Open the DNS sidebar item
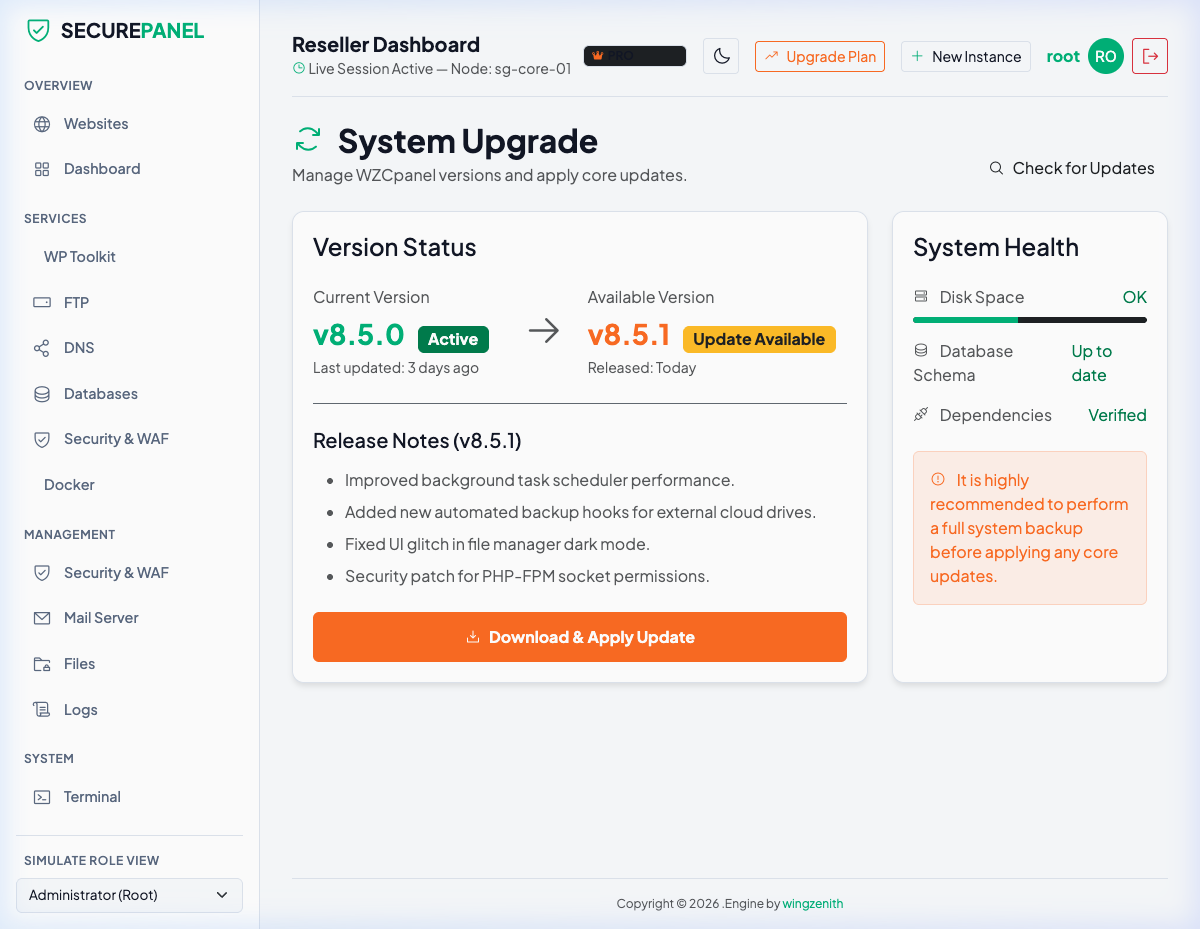The image size is (1200, 929). point(129,348)
